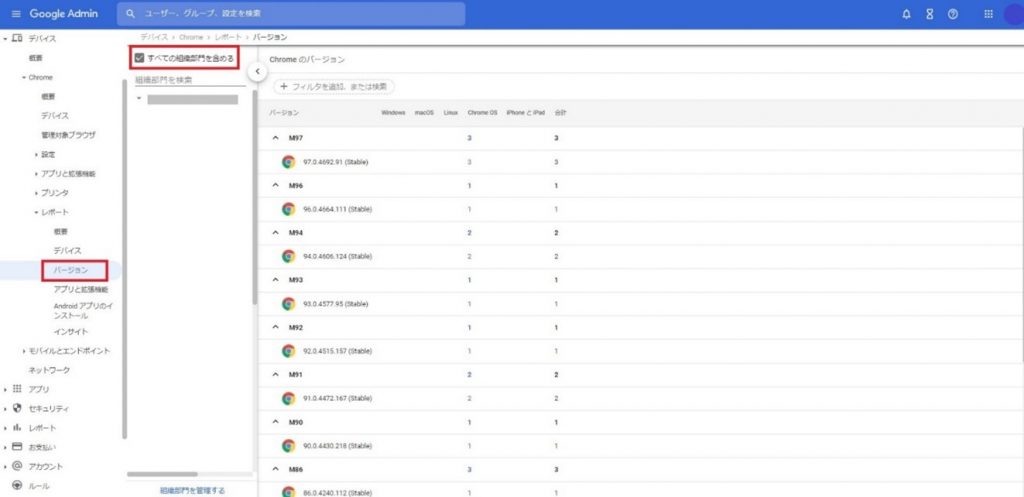The height and width of the screenshot is (497, 1024).
Task: Collapse the M86 version group
Action: pyautogui.click(x=276, y=469)
